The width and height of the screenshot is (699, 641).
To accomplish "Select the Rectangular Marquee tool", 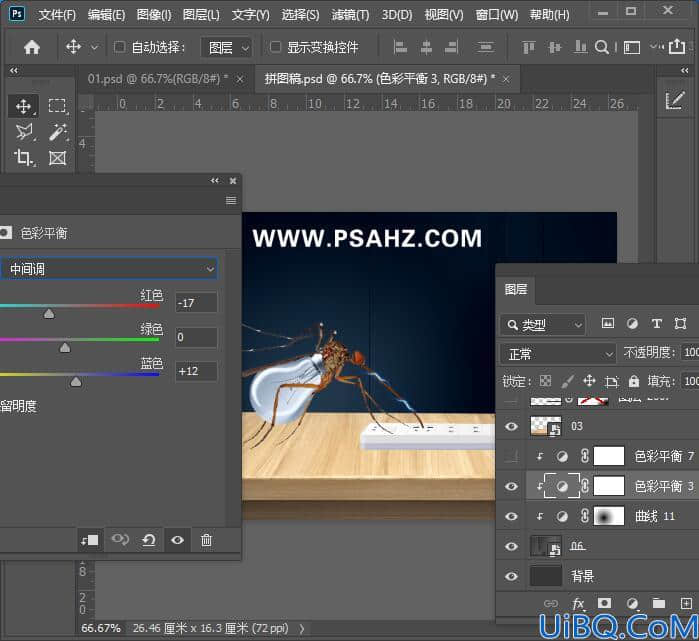I will 57,106.
